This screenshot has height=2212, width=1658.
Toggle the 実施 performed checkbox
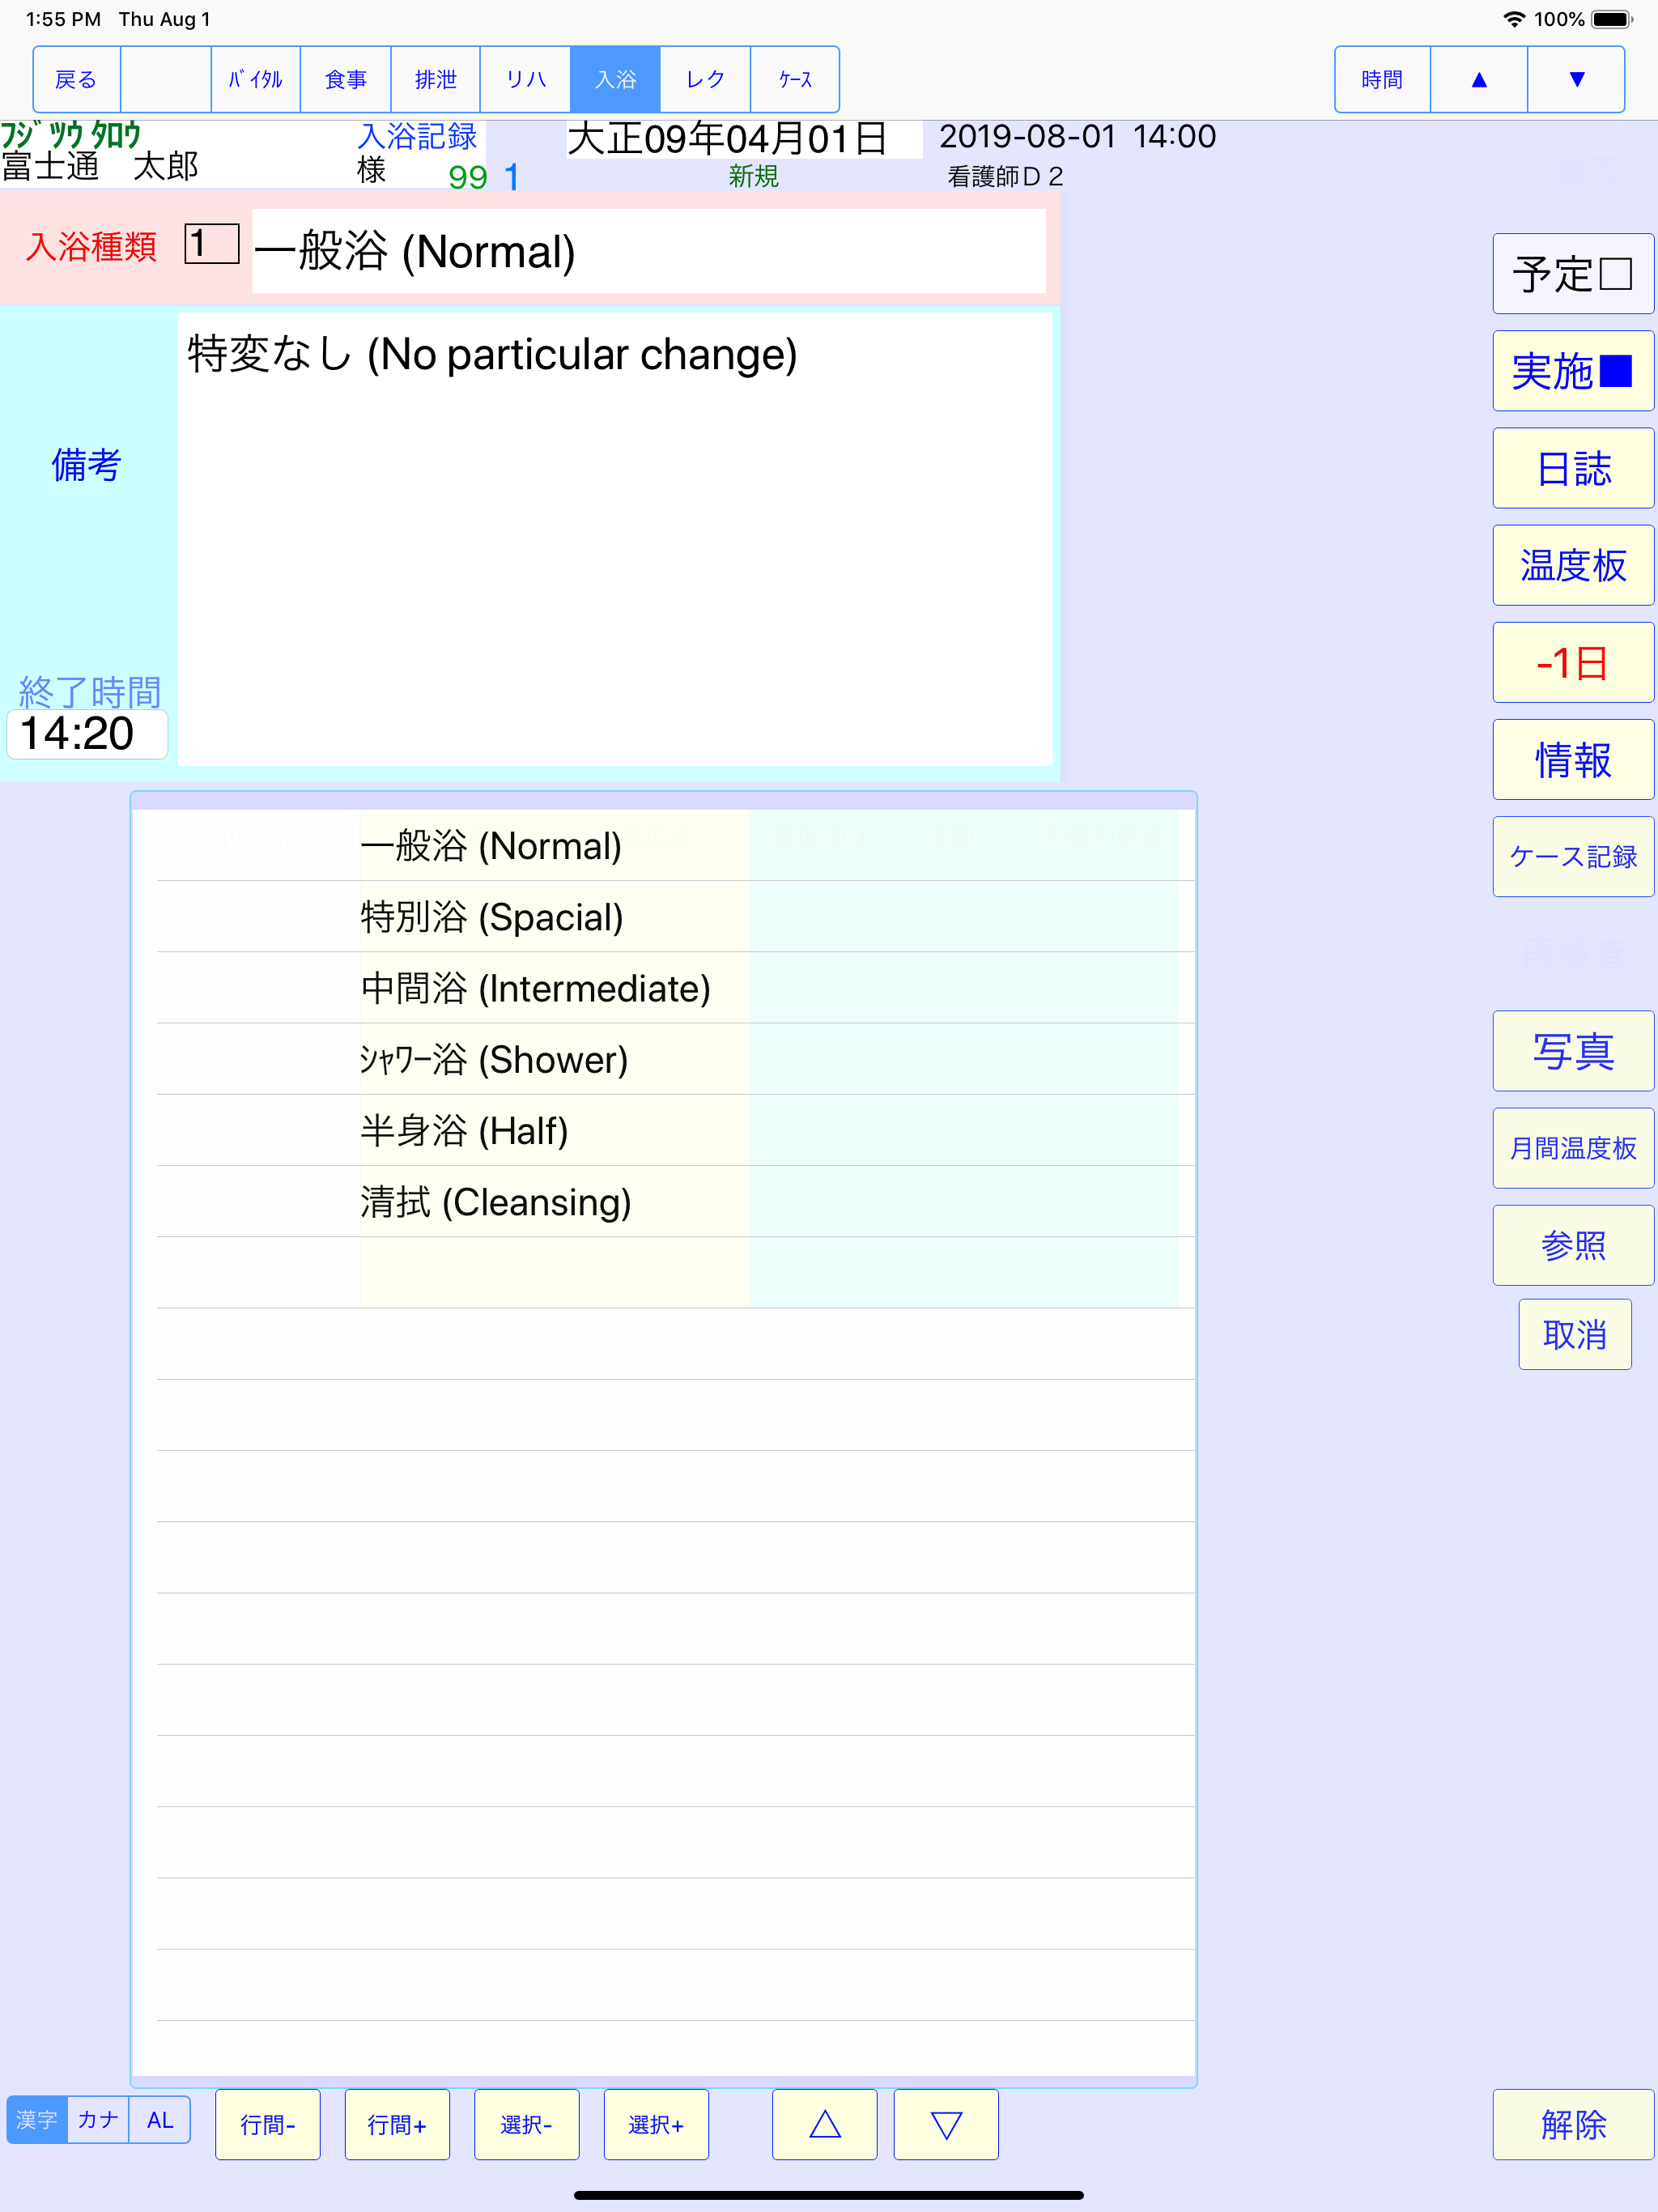(1573, 371)
